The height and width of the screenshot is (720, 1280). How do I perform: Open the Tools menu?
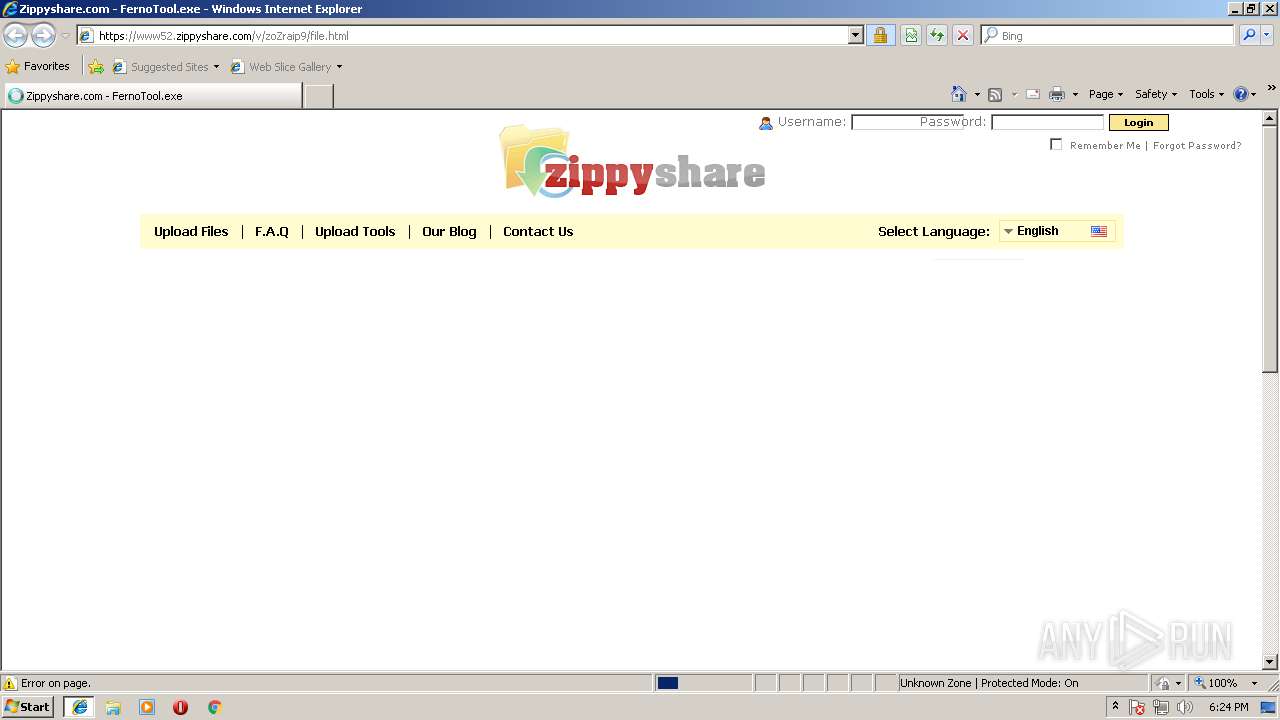click(x=1206, y=94)
